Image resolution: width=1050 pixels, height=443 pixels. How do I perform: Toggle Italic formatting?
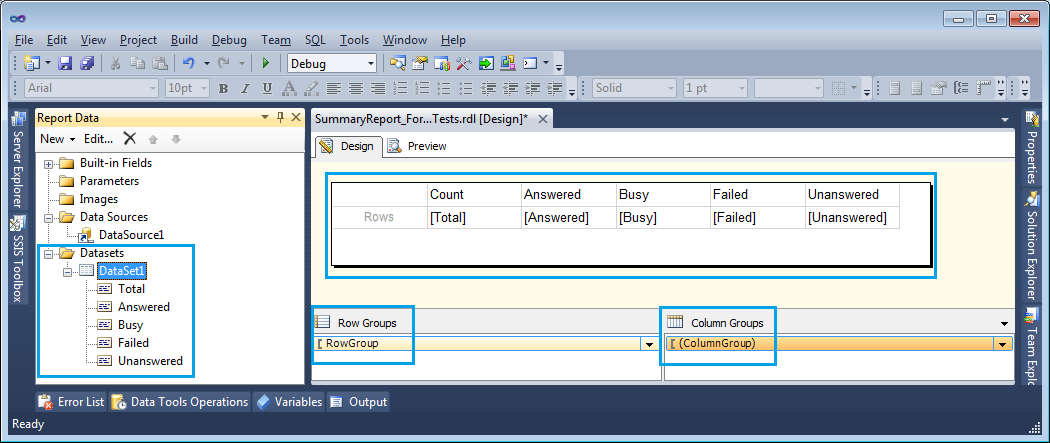tap(245, 88)
